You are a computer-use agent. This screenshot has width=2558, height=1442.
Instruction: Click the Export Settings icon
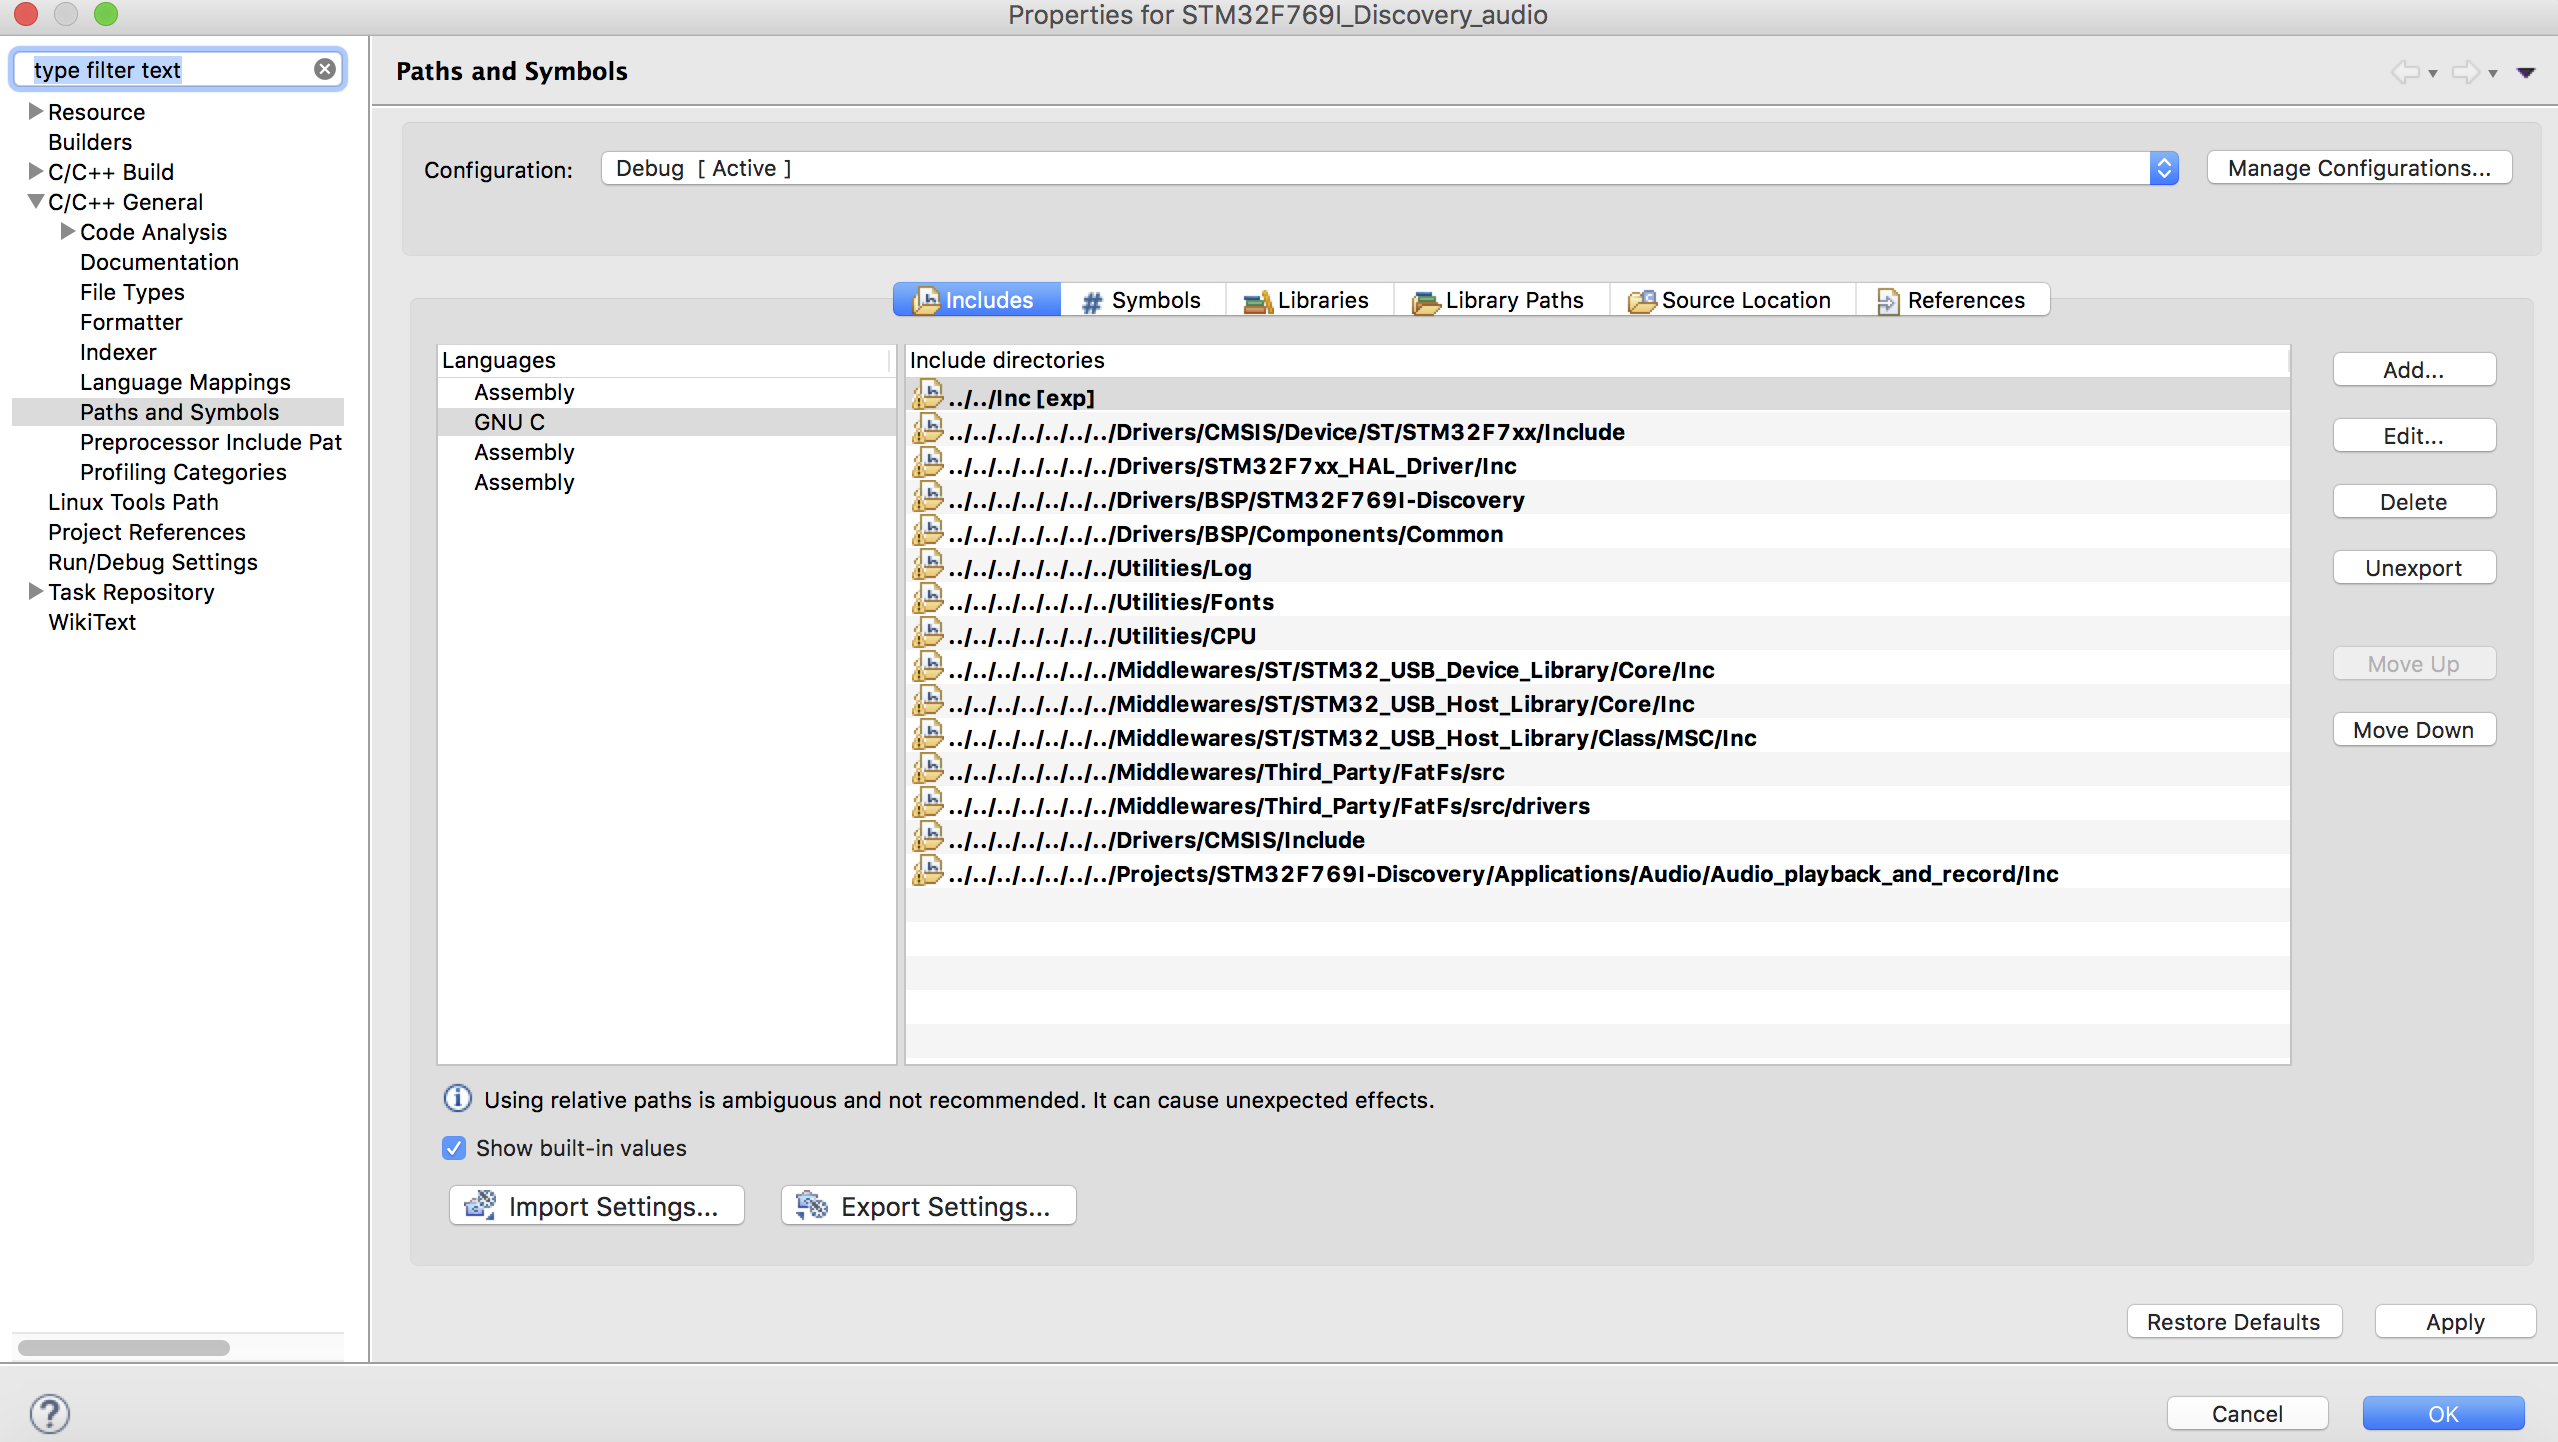812,1206
